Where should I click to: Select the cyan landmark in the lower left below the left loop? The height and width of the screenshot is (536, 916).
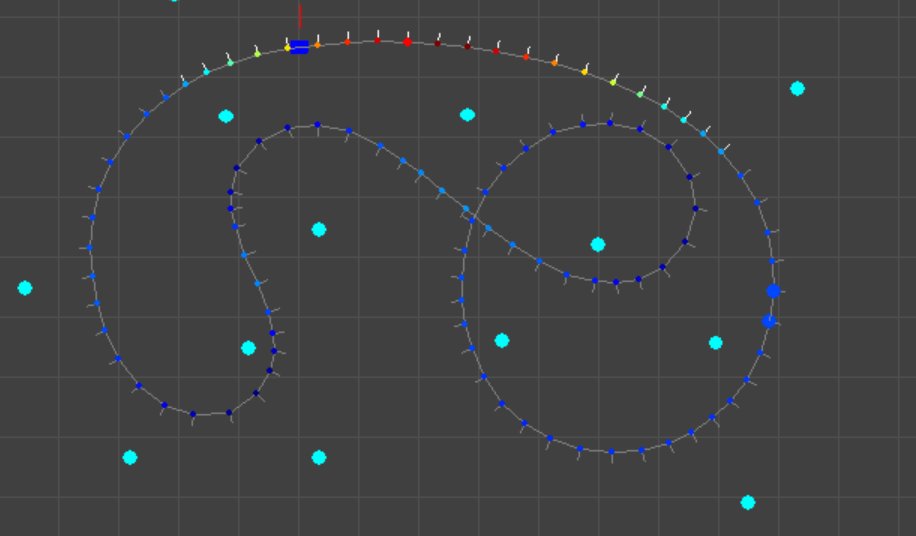click(130, 458)
